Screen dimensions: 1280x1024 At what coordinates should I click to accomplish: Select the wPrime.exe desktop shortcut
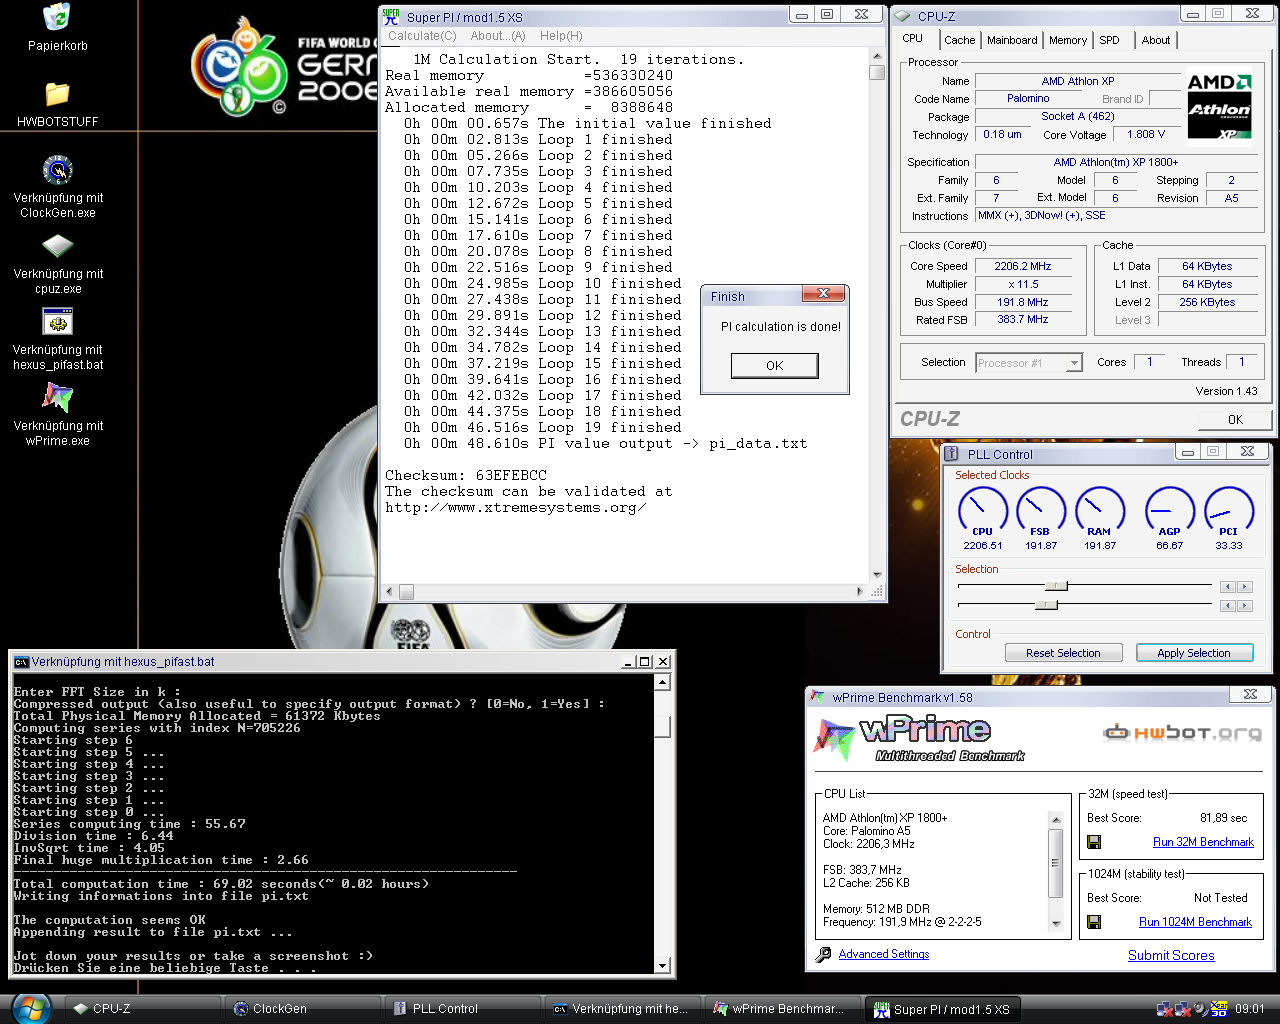[x=58, y=397]
